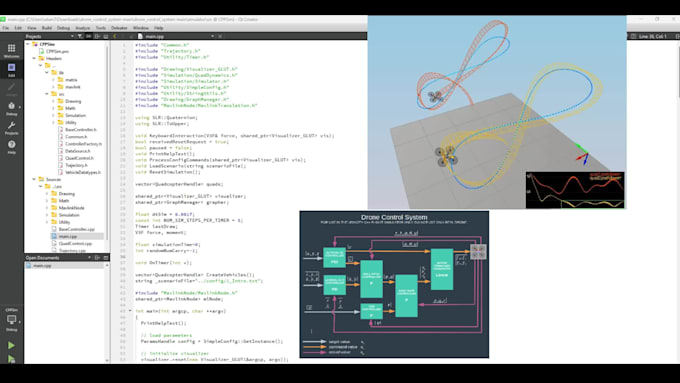Expand the matrix folder
Image resolution: width=680 pixels, height=383 pixels.
coord(53,80)
